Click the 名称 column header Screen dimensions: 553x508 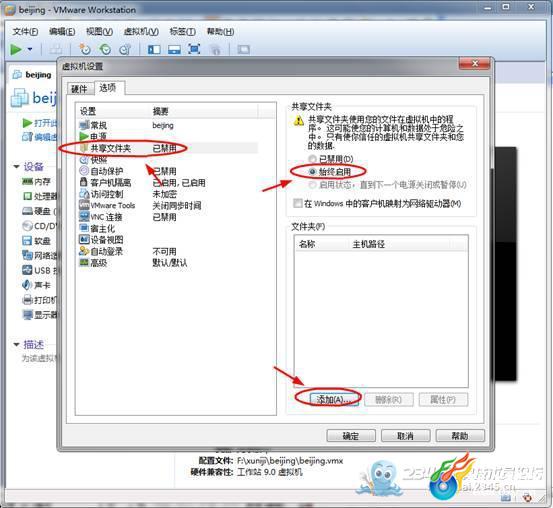(x=321, y=244)
